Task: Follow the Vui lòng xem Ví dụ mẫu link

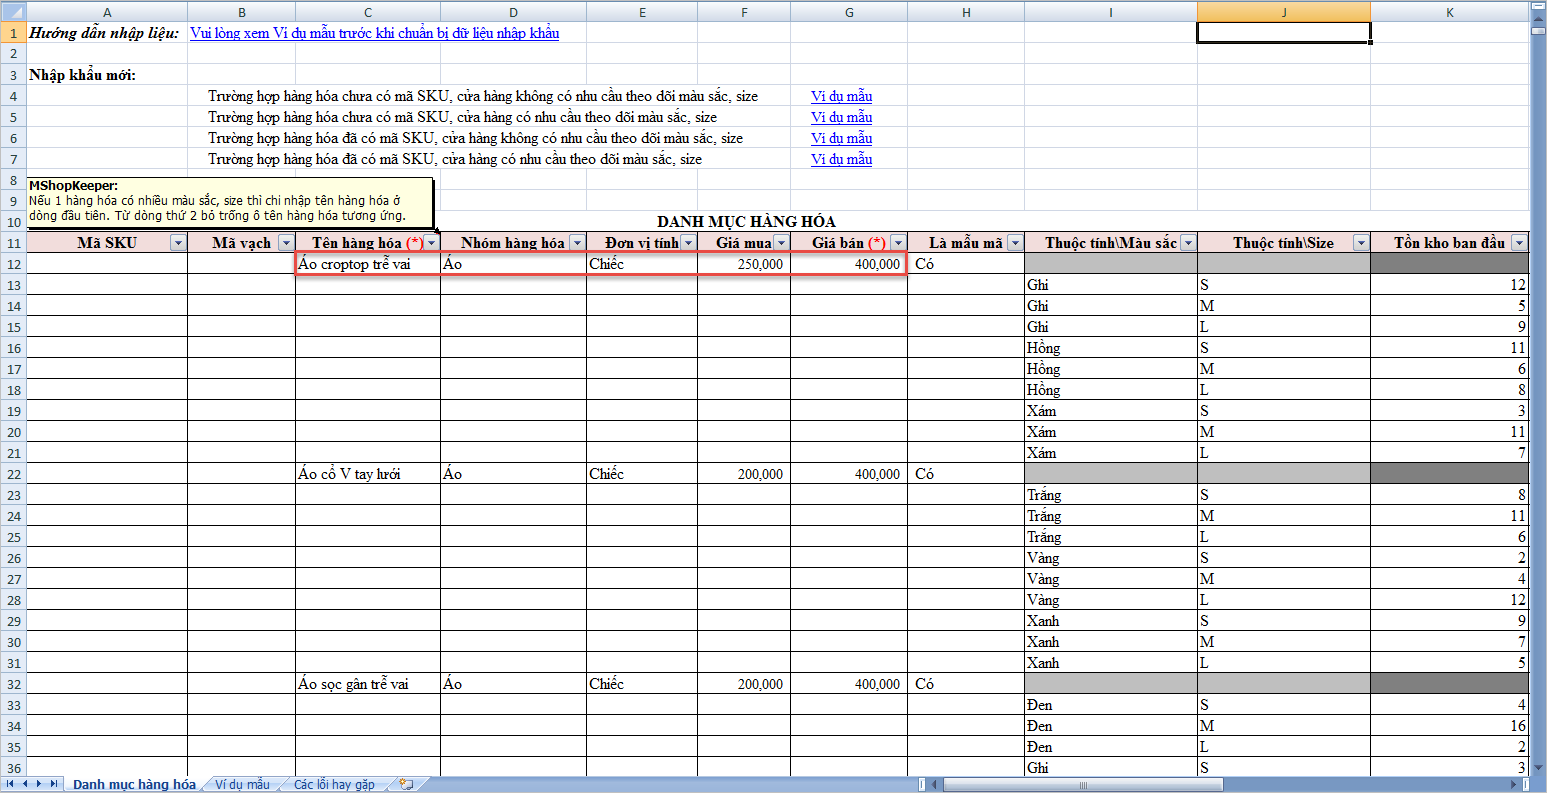Action: point(374,33)
